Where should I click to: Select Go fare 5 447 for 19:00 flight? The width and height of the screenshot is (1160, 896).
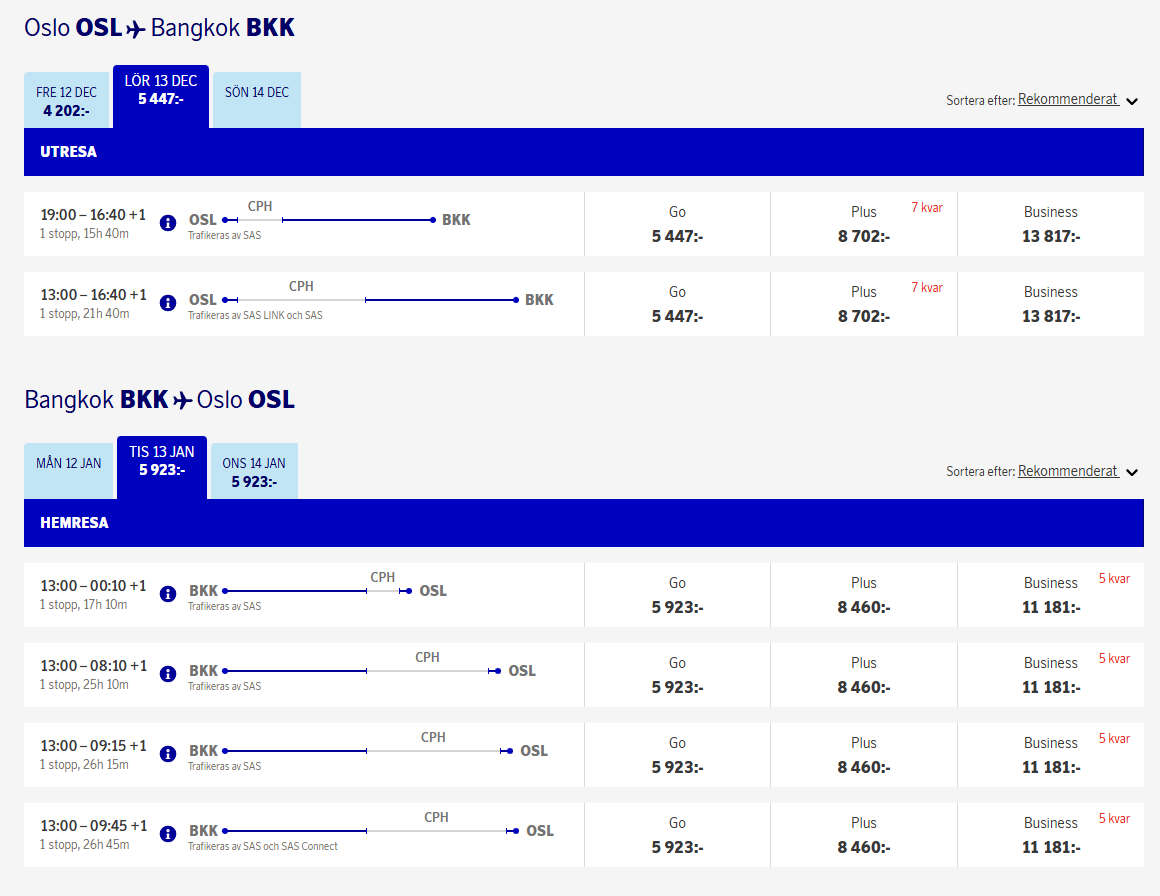(x=677, y=225)
